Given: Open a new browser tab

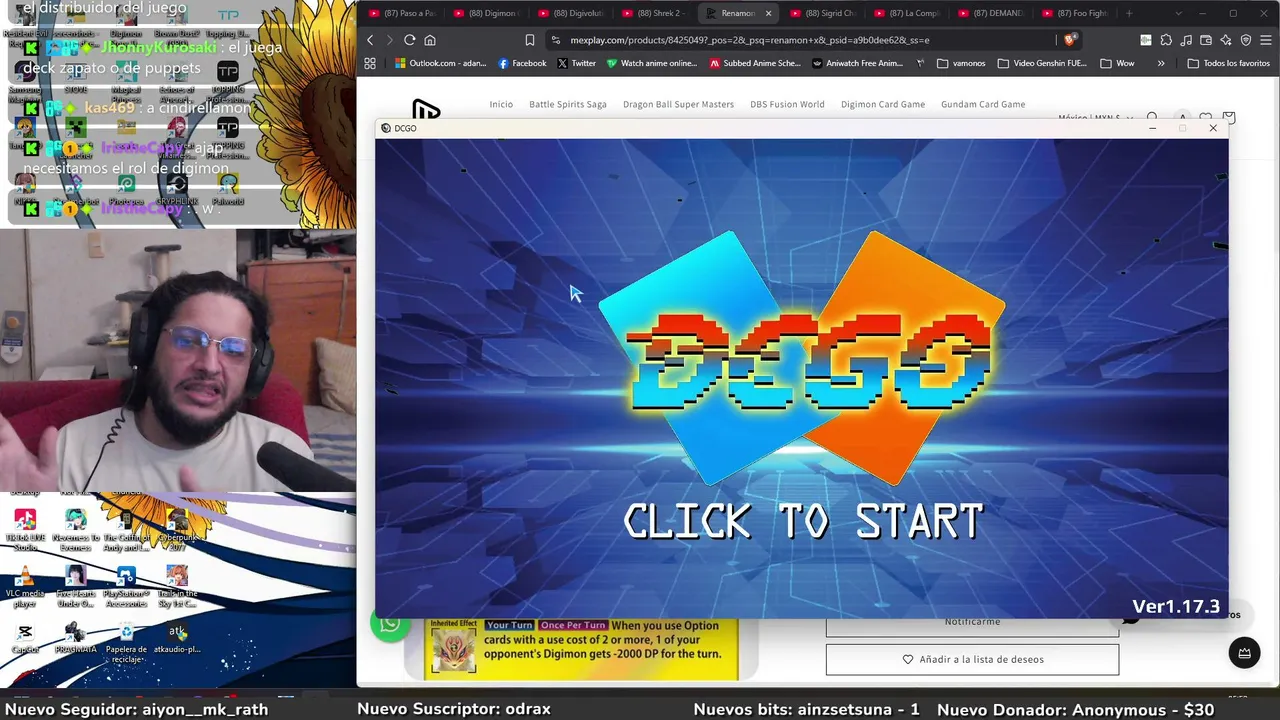Looking at the screenshot, I should coord(1129,13).
